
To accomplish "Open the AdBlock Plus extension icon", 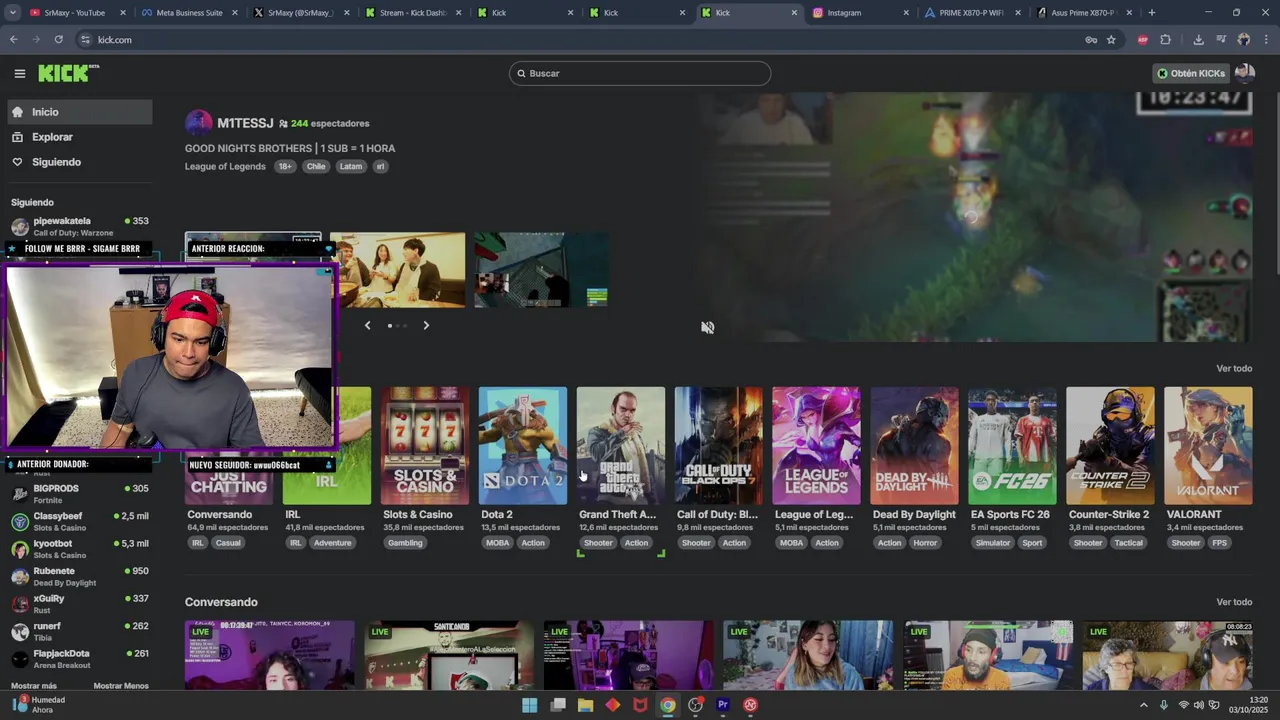I will click(x=1142, y=40).
